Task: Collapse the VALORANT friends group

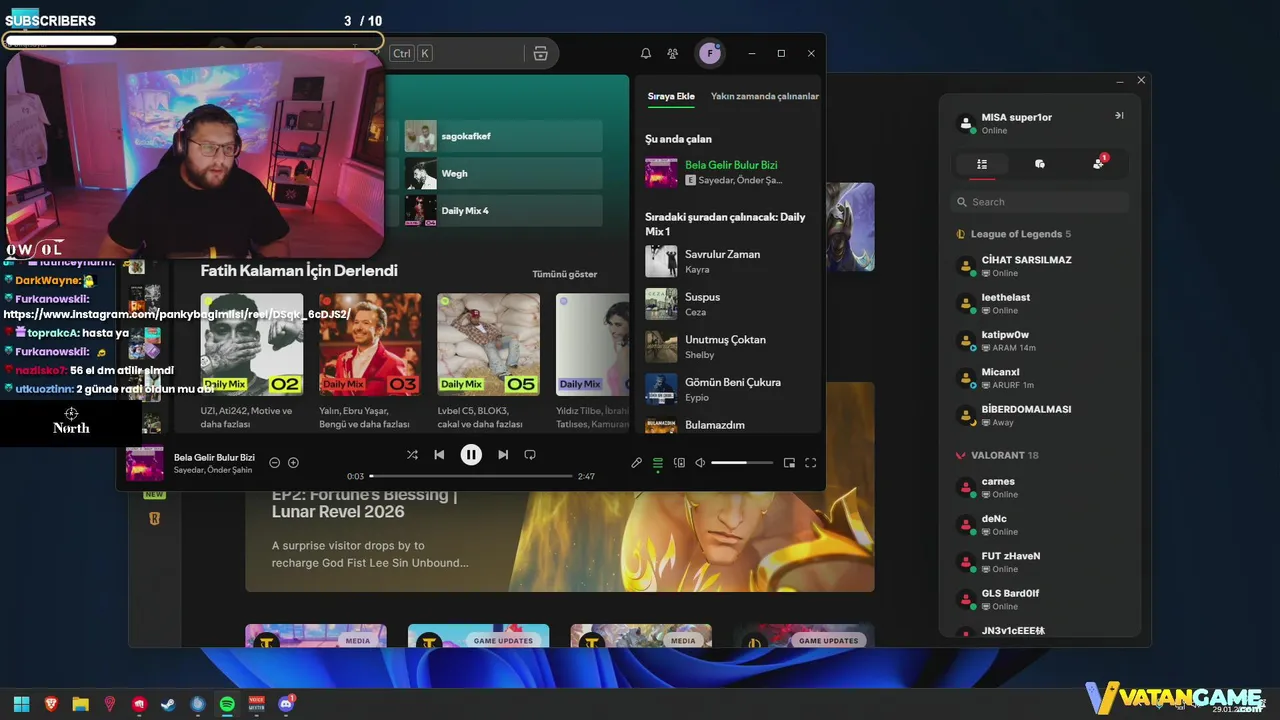Action: [998, 455]
